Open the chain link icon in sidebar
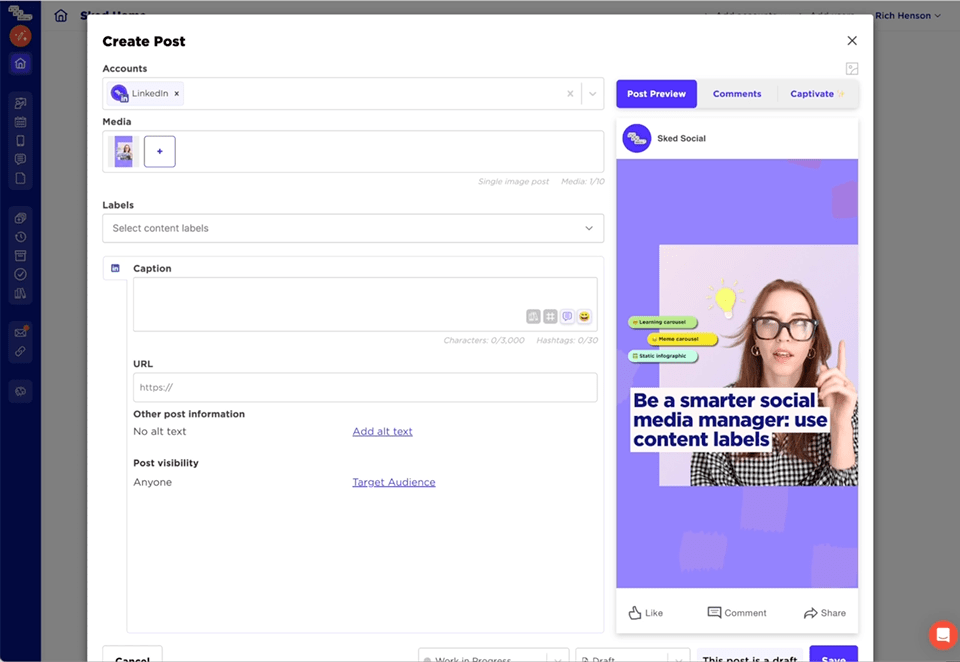This screenshot has width=960, height=662. point(20,352)
